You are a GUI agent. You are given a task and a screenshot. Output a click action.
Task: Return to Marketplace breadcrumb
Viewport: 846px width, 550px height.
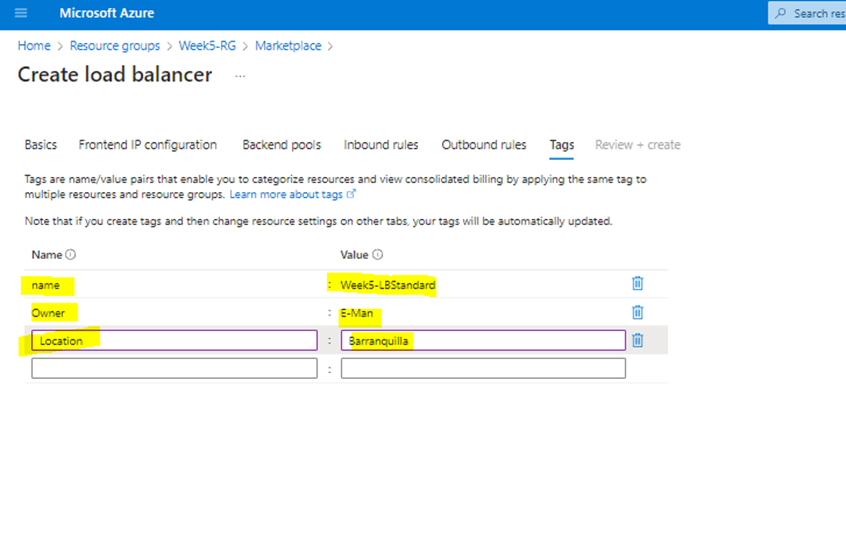click(288, 46)
